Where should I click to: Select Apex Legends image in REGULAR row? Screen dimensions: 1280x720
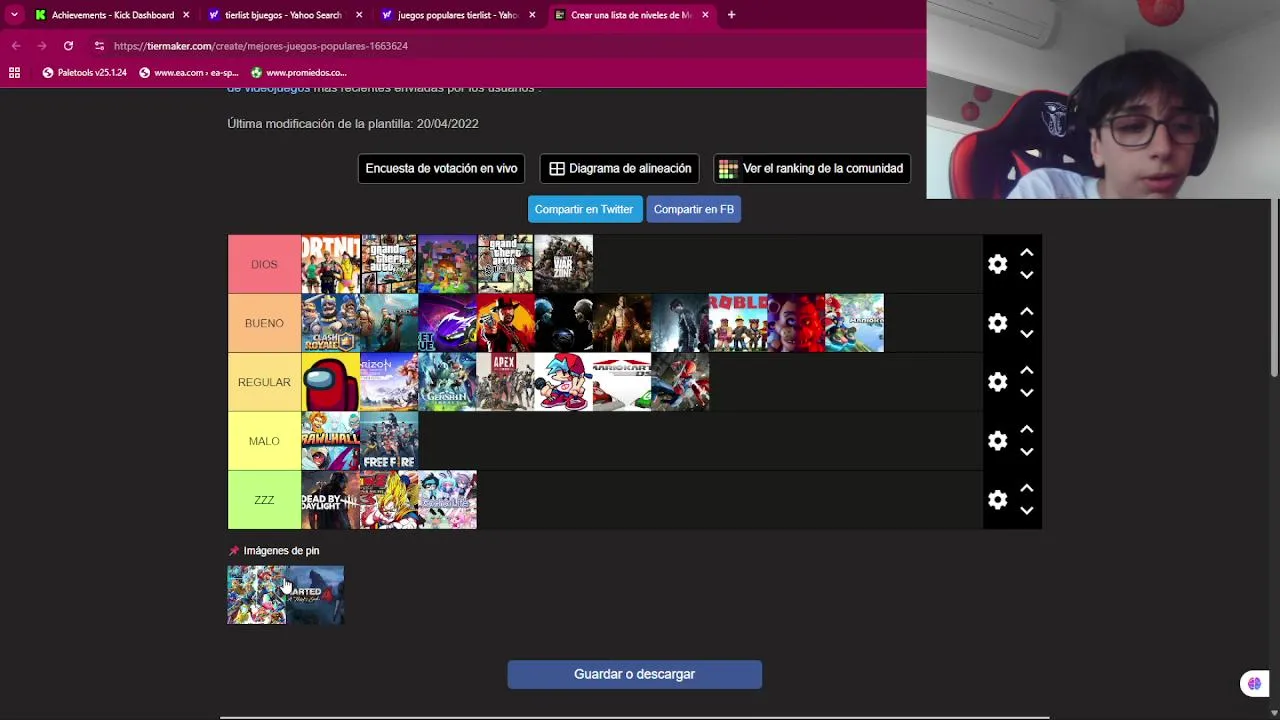tap(505, 382)
